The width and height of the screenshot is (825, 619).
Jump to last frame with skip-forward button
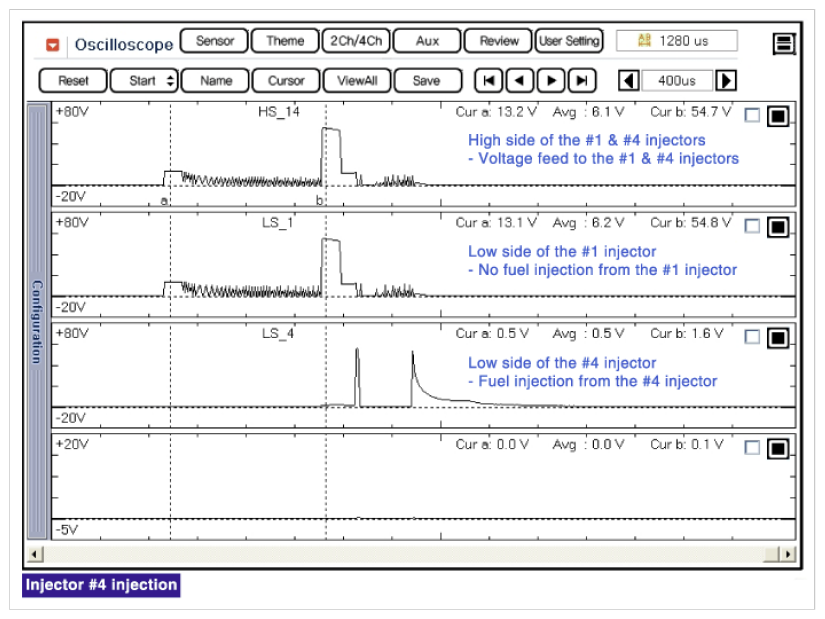tap(582, 81)
